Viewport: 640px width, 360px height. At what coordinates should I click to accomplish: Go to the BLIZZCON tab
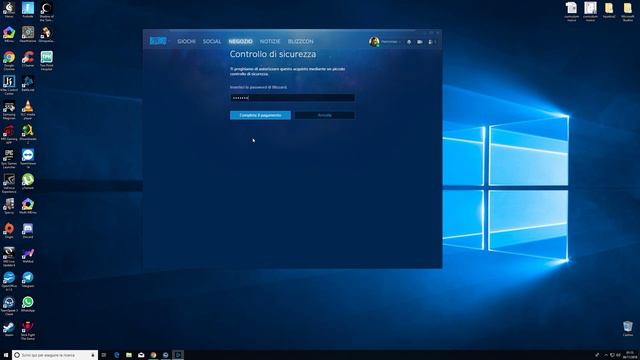(x=300, y=41)
